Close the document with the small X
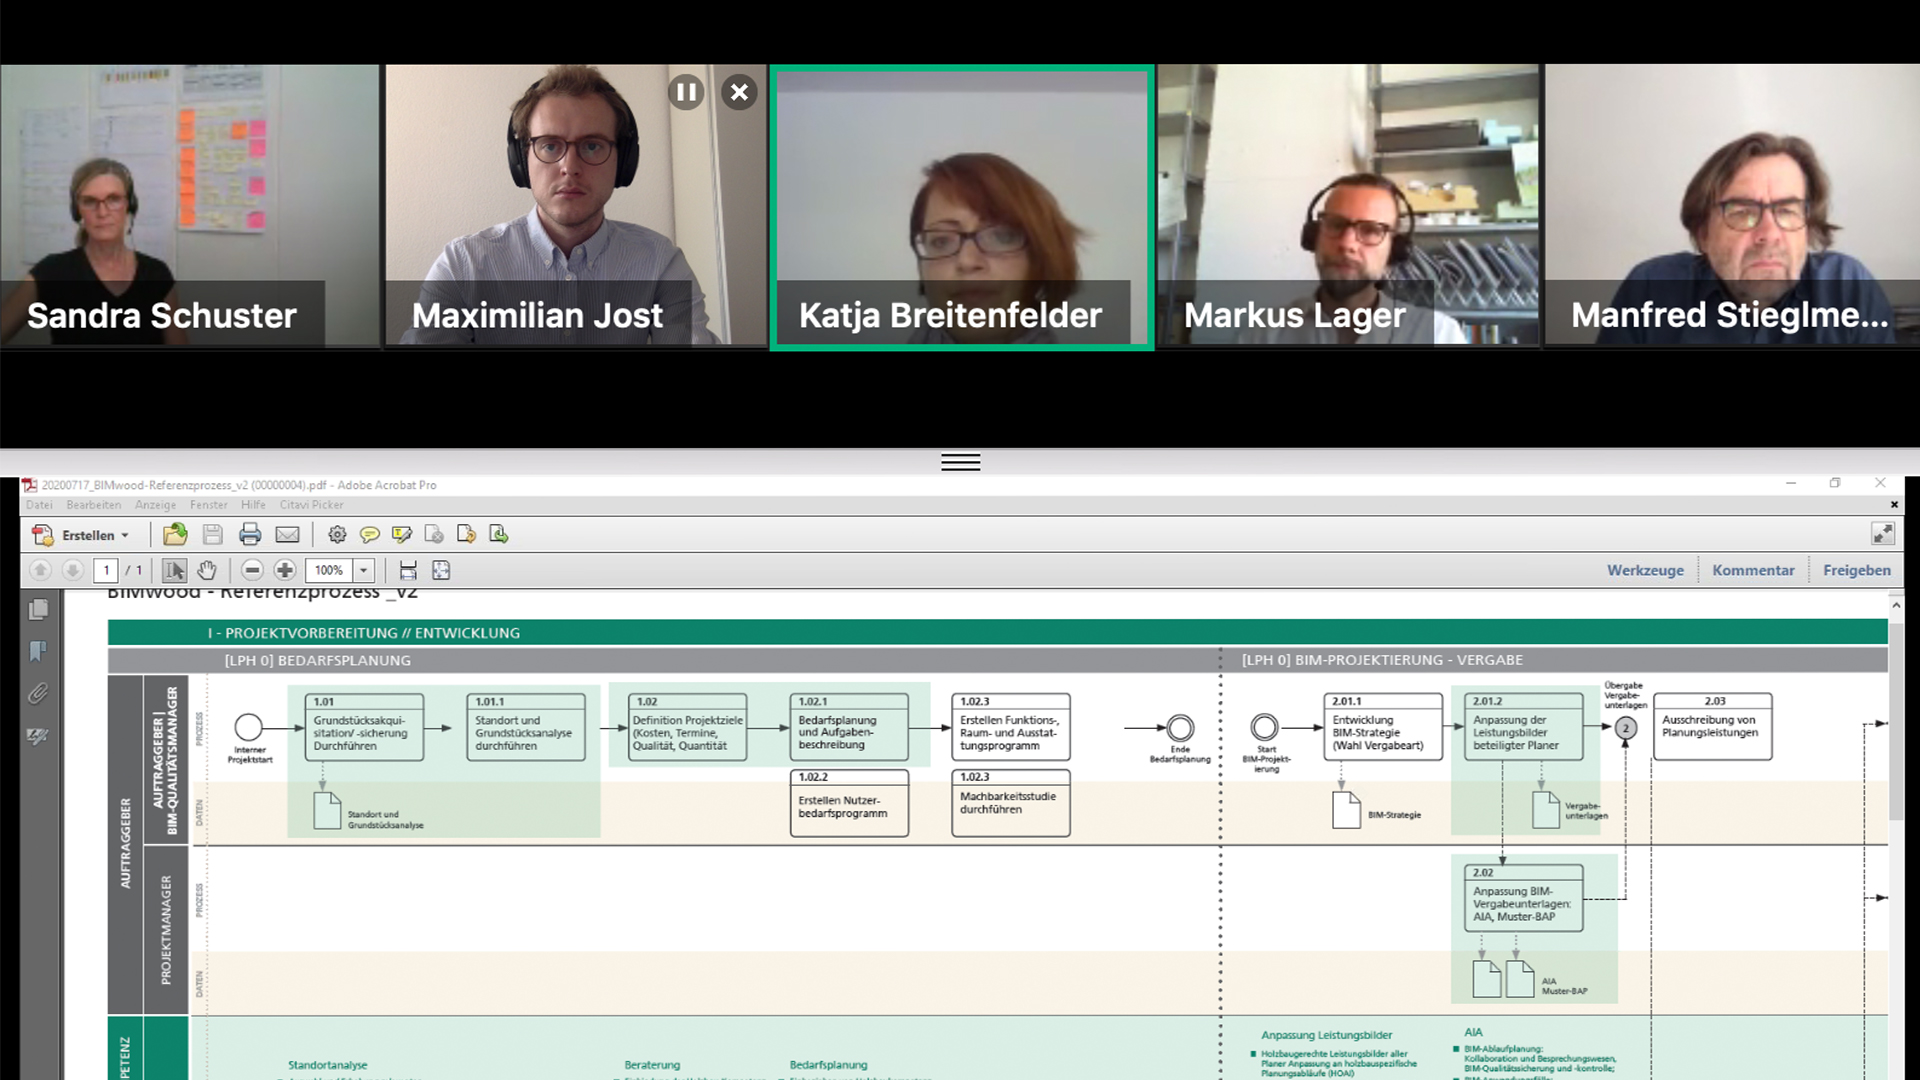The image size is (1920, 1080). [1894, 505]
